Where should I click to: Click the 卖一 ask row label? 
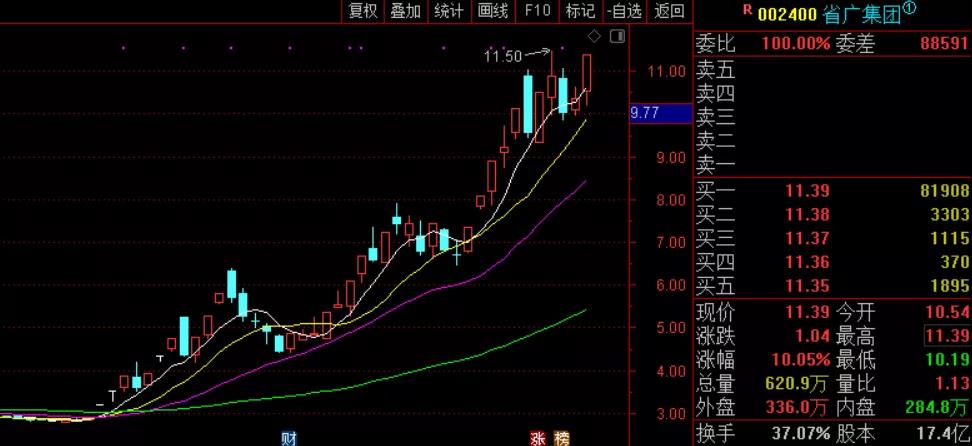pos(715,165)
